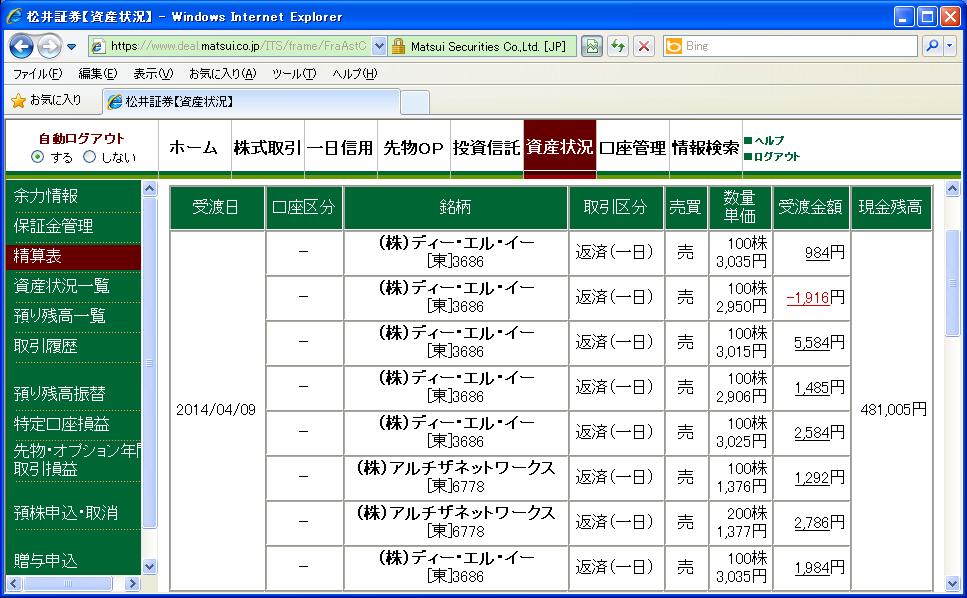The image size is (967, 598).
Task: Go back with the browser Back arrow
Action: pos(21,46)
